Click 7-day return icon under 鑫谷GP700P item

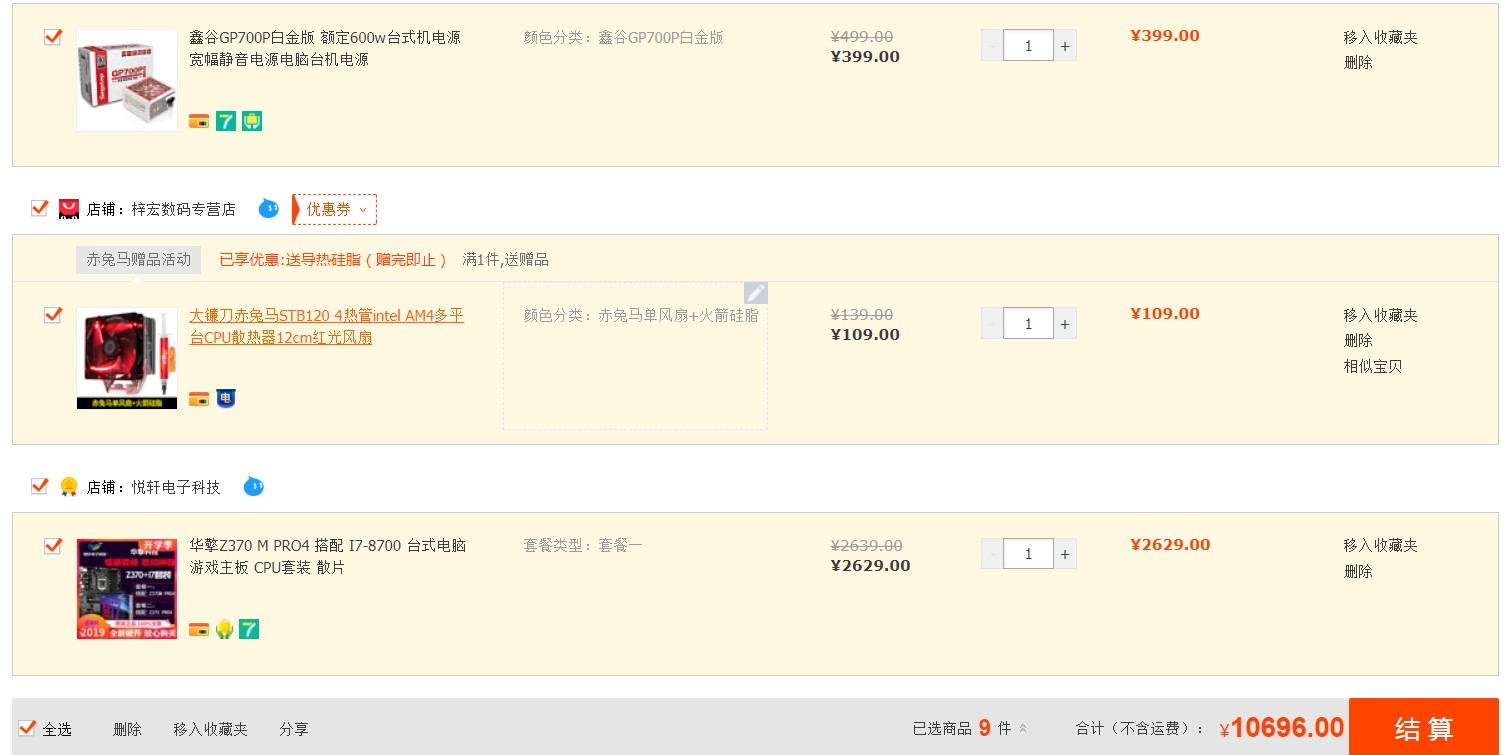tap(226, 121)
